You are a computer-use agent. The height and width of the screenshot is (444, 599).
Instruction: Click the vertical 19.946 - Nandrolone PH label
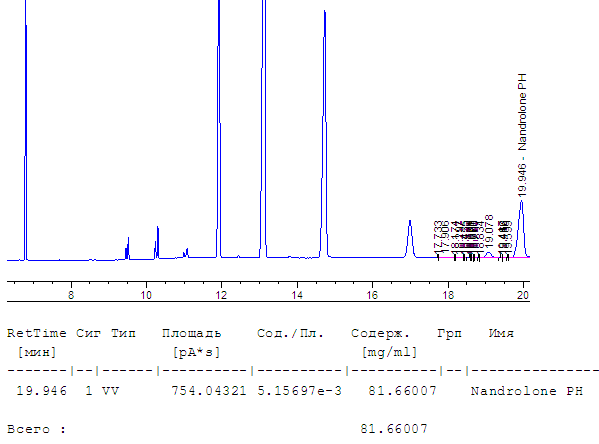(522, 135)
